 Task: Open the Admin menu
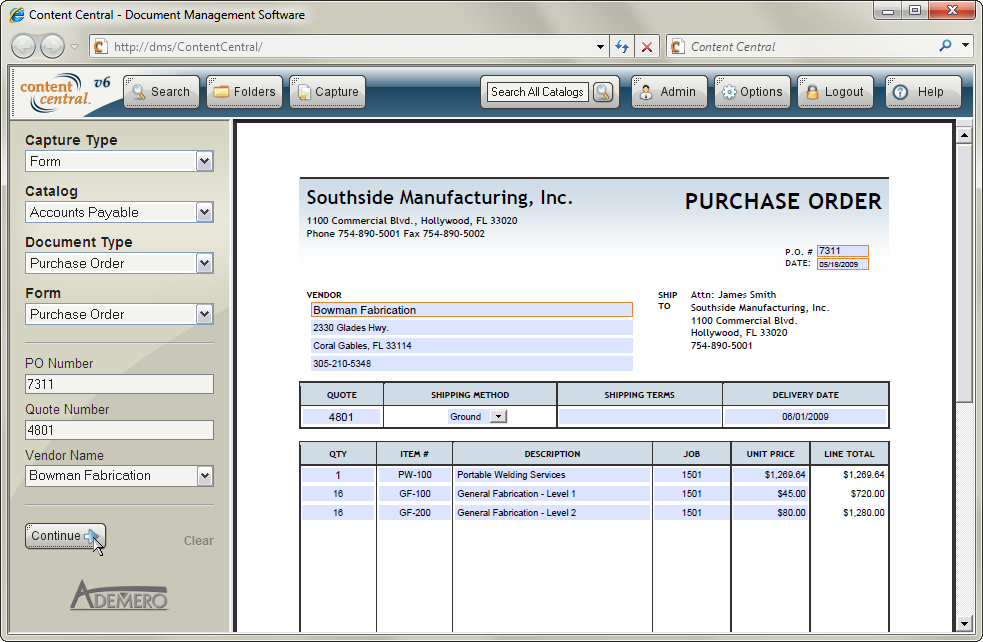tap(669, 92)
